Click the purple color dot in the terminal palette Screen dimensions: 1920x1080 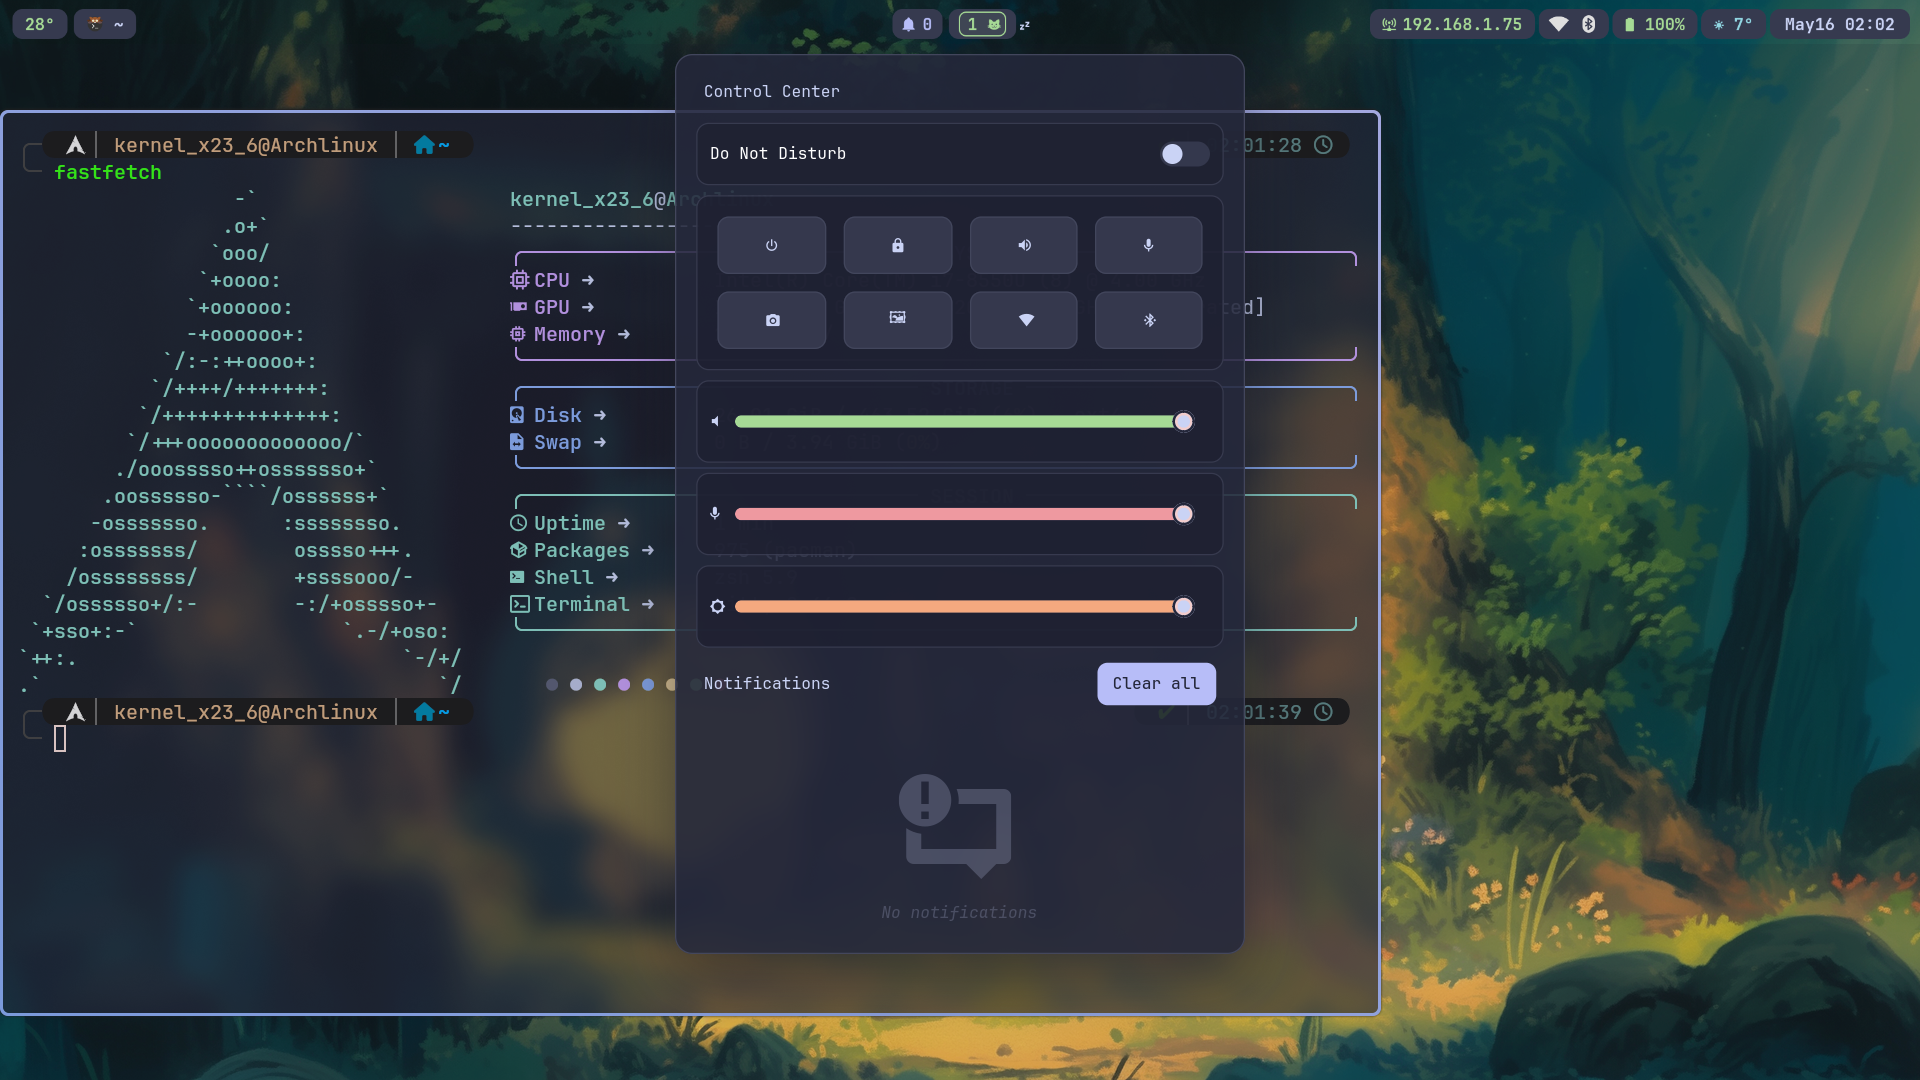click(624, 685)
